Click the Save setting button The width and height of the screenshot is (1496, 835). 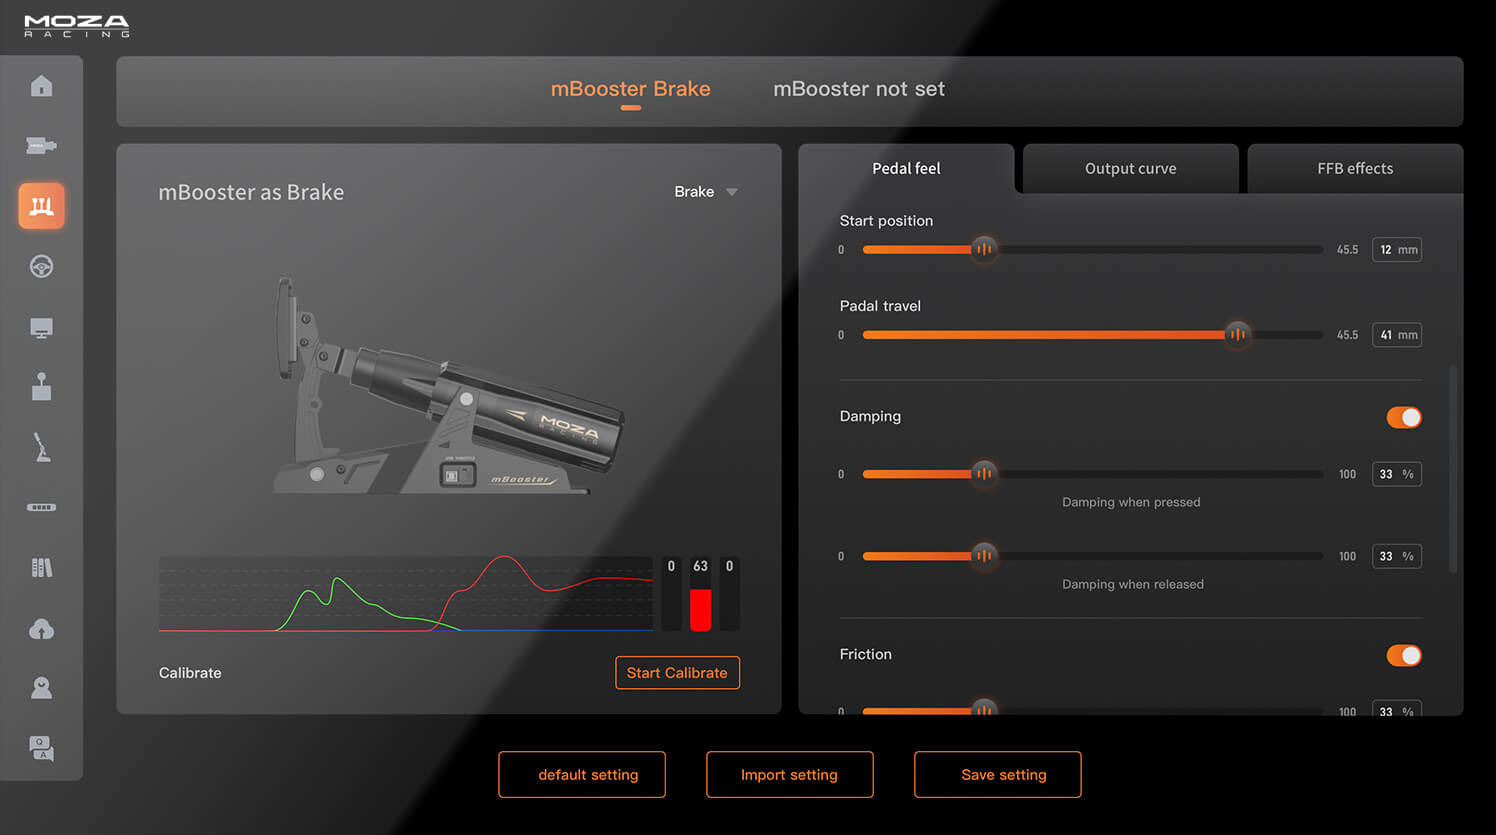[997, 775]
